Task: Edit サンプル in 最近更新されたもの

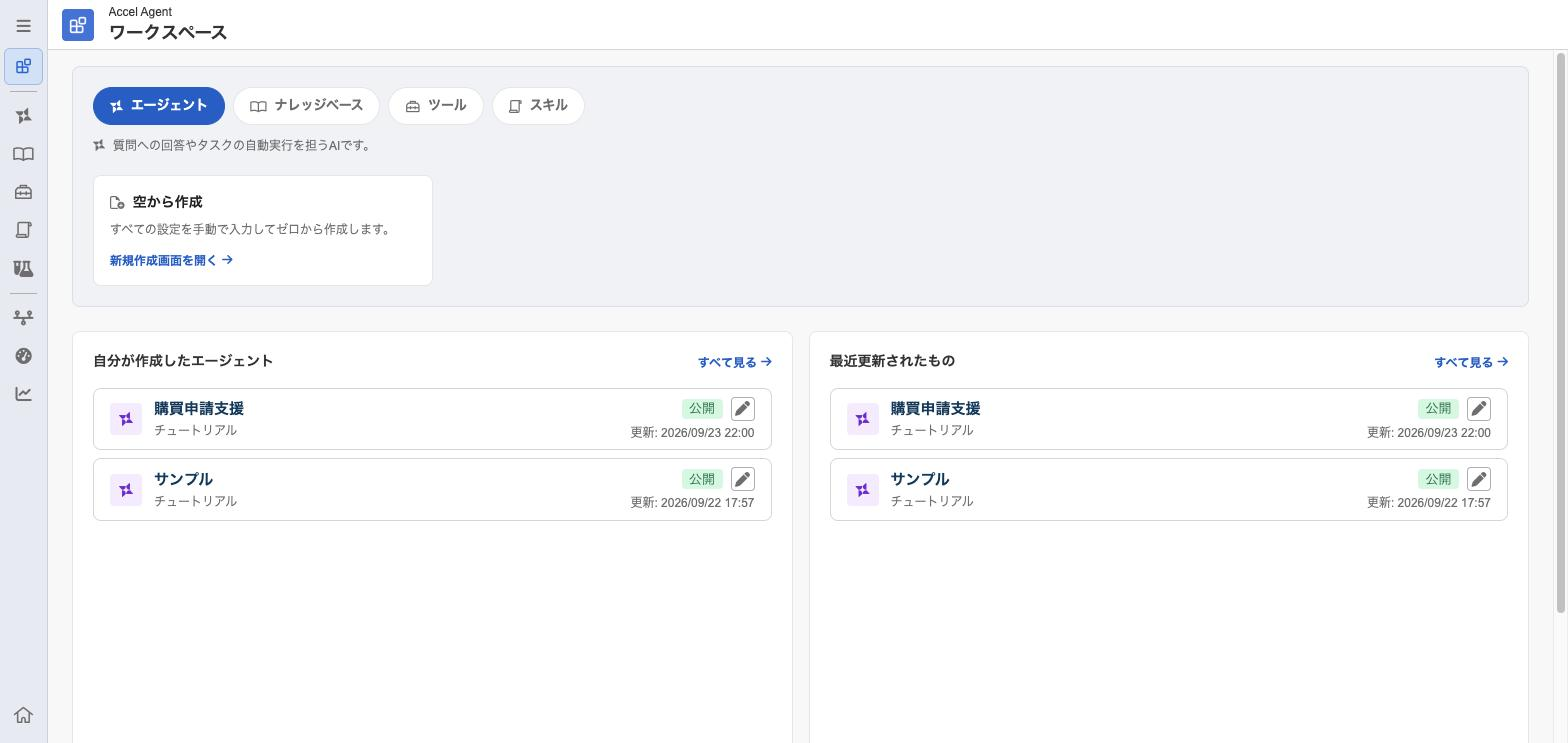Action: coord(1479,479)
